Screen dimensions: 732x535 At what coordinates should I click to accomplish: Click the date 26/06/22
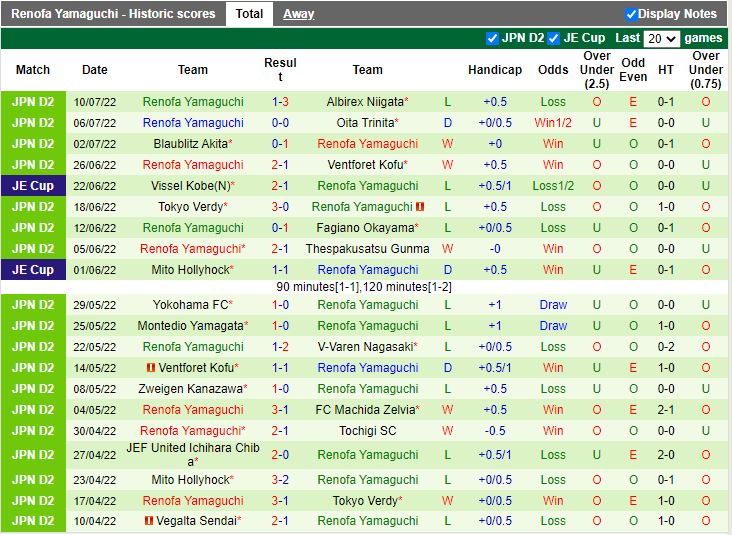94,165
